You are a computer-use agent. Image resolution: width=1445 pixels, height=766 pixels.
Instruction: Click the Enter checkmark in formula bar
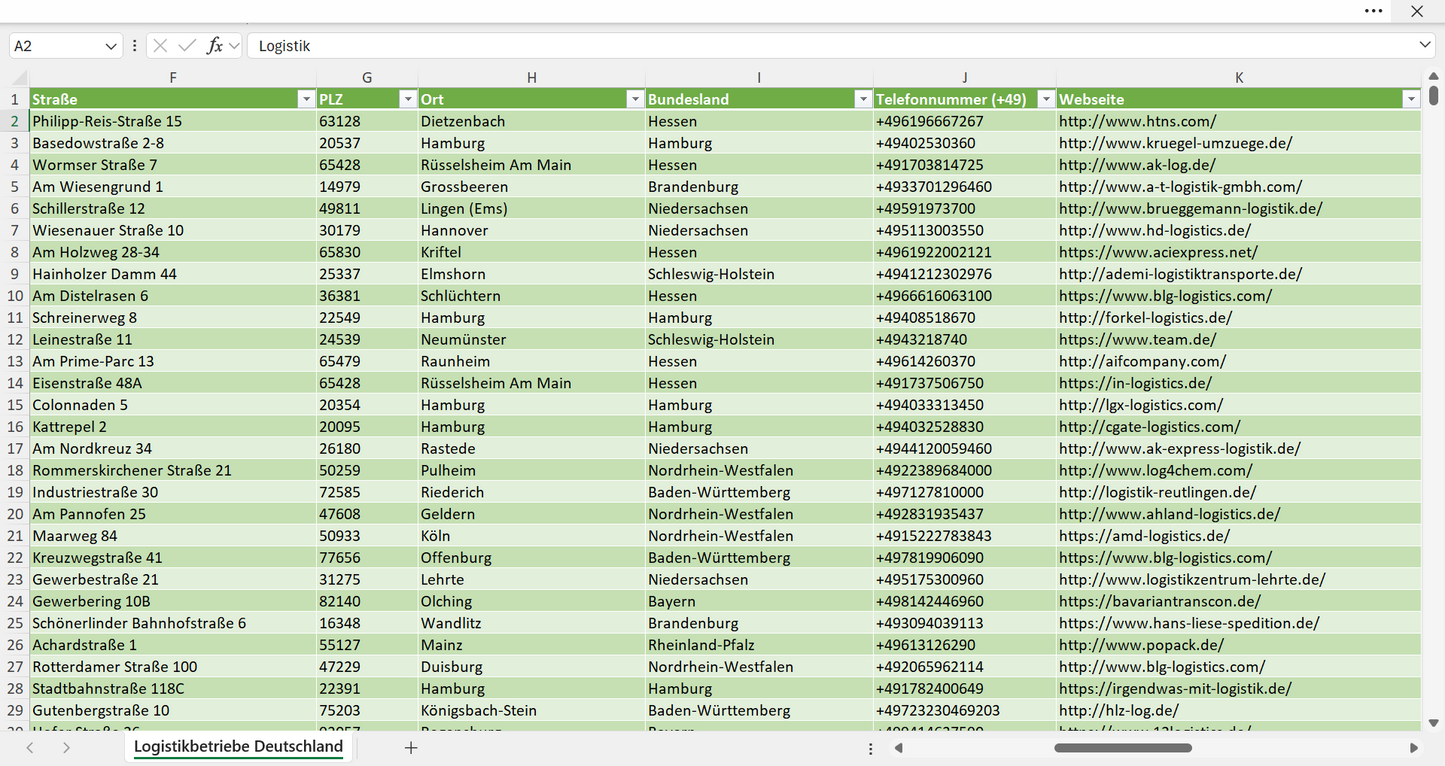pos(187,46)
